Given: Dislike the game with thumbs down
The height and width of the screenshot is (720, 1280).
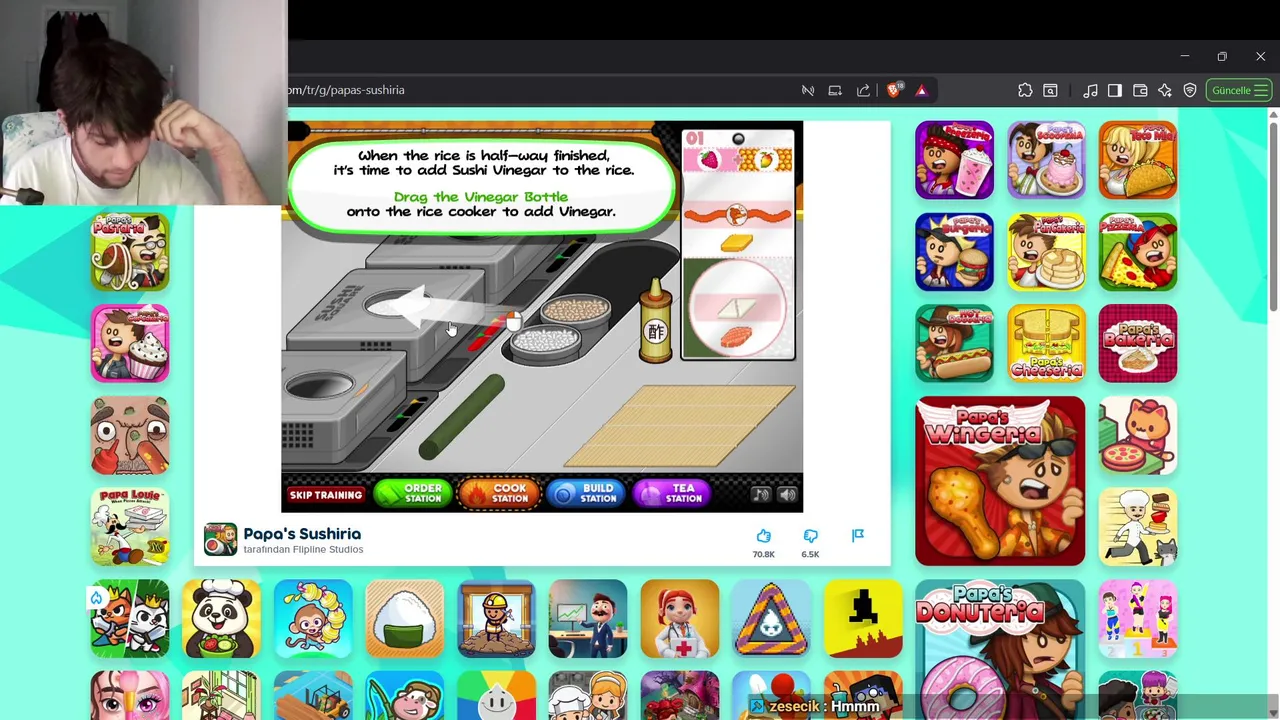Looking at the screenshot, I should 810,537.
